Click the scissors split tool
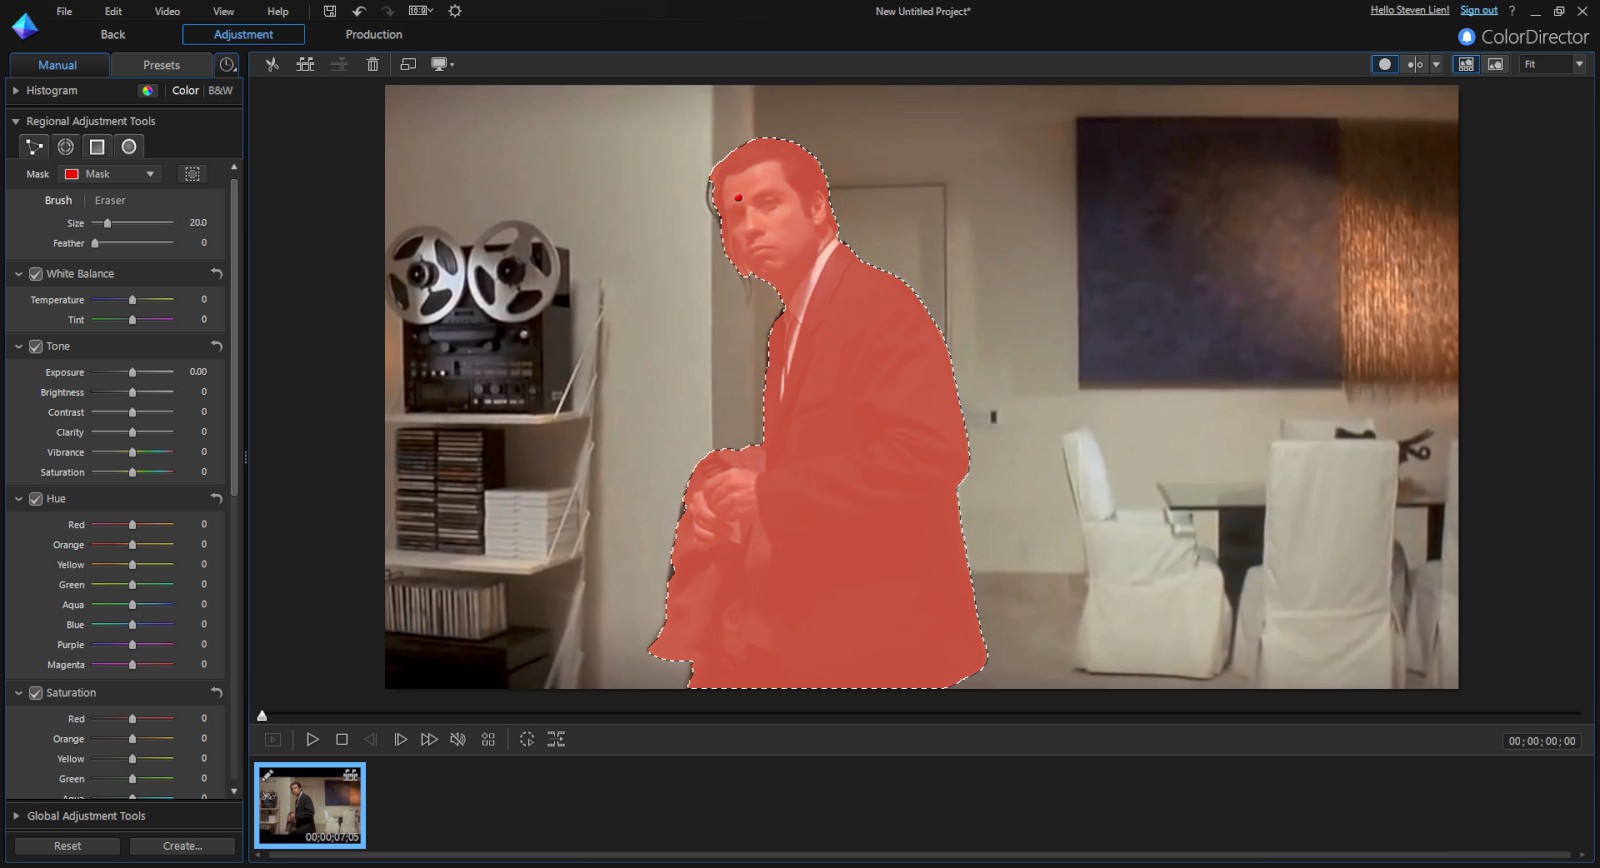Screen dimensions: 1600x868 tap(271, 64)
